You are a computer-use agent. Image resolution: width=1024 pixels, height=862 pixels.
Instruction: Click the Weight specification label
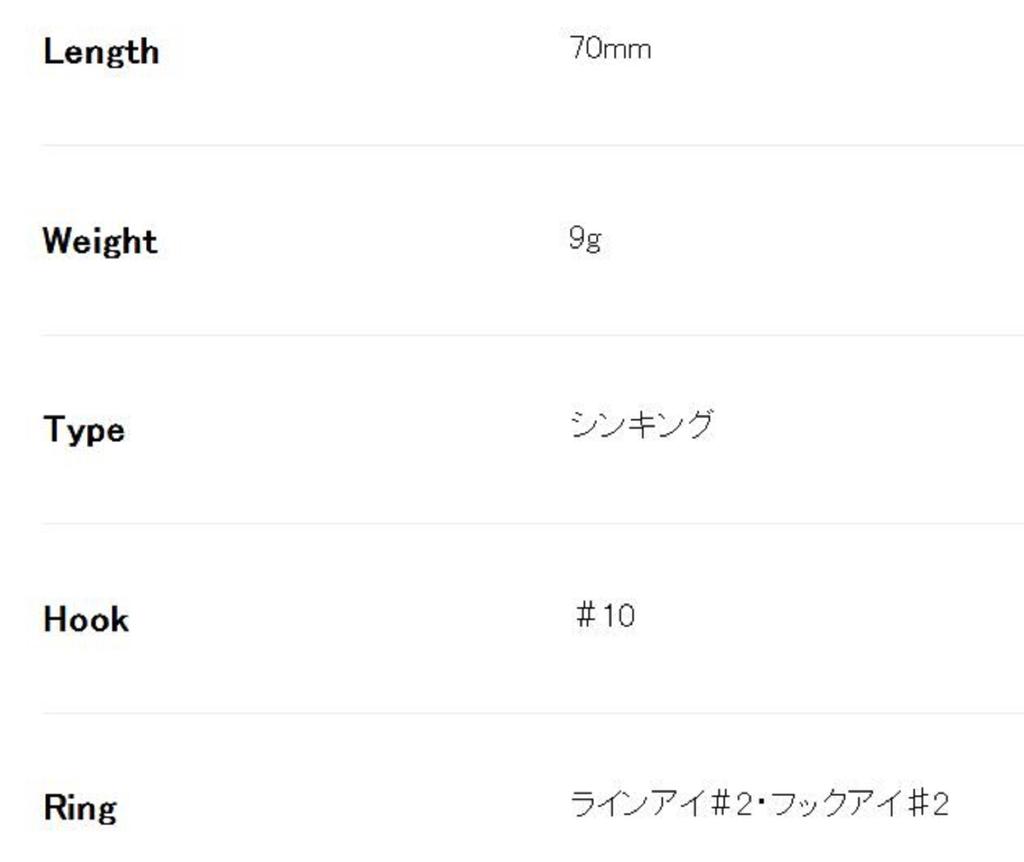pos(100,241)
